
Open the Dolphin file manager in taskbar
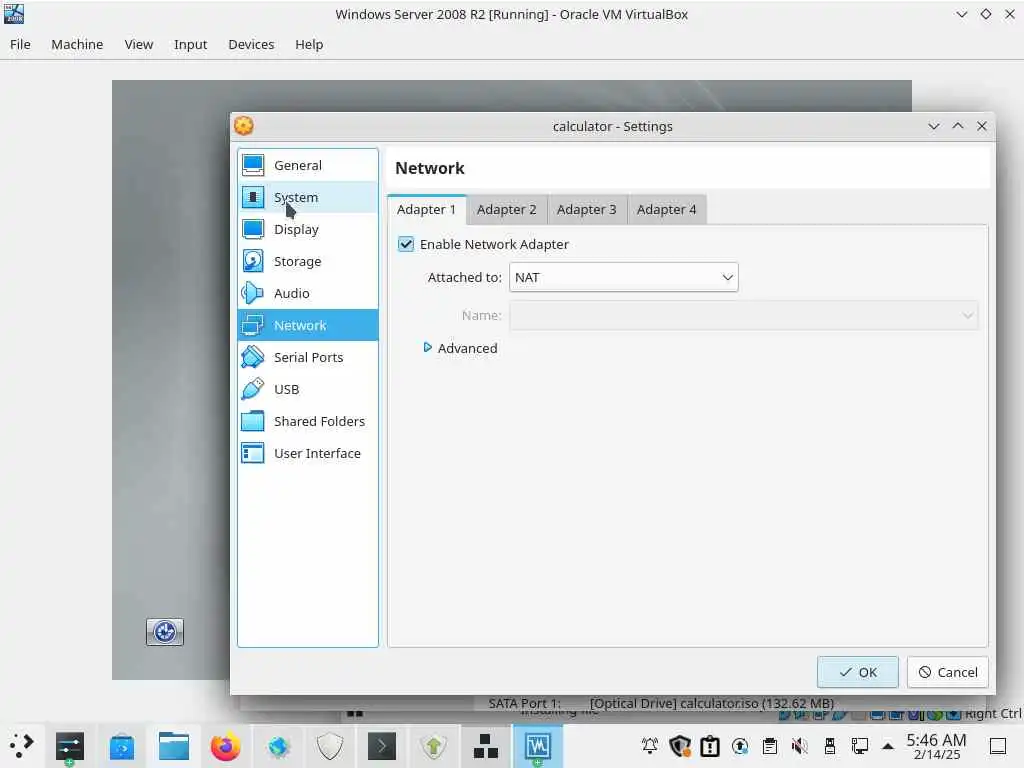[174, 746]
